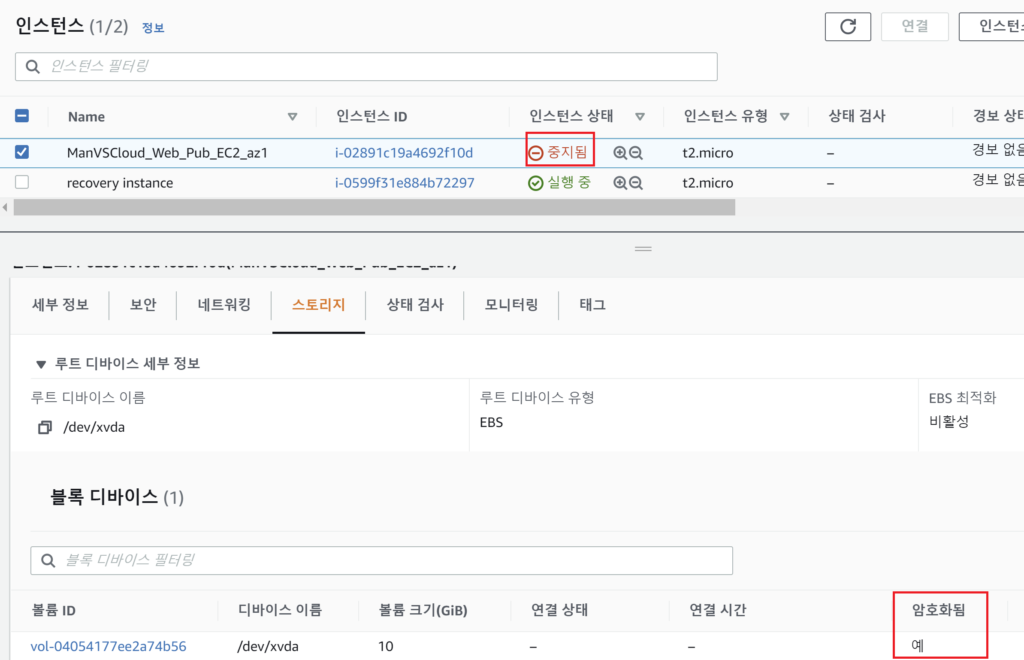This screenshot has height=660, width=1024.
Task: Open the 인스턴스 상태 column sort arrow
Action: [x=640, y=116]
